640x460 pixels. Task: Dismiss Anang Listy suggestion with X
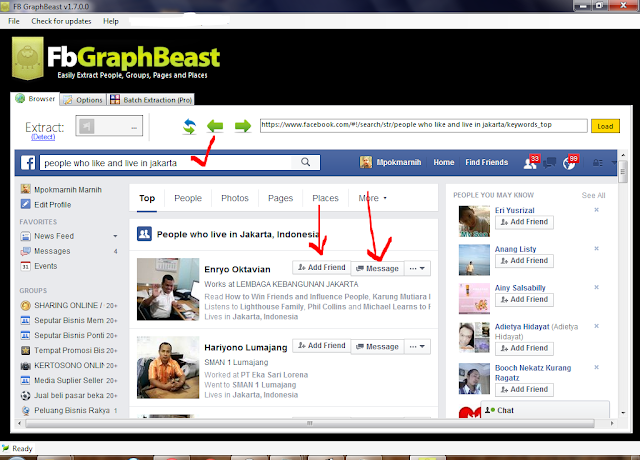tap(596, 249)
